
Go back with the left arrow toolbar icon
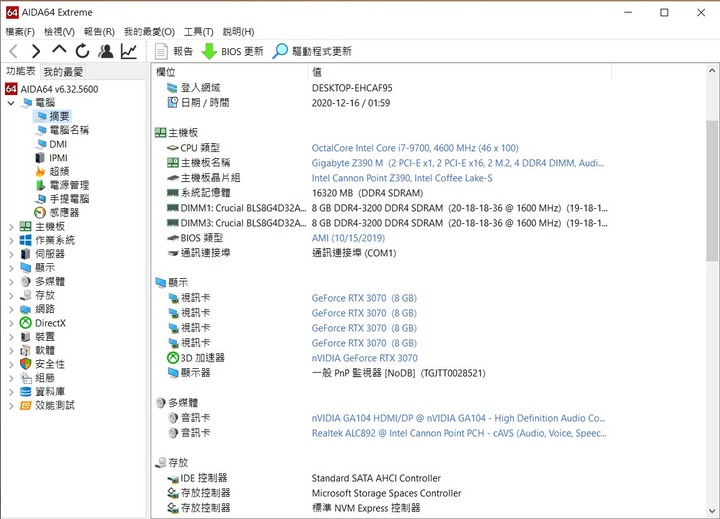pos(14,51)
